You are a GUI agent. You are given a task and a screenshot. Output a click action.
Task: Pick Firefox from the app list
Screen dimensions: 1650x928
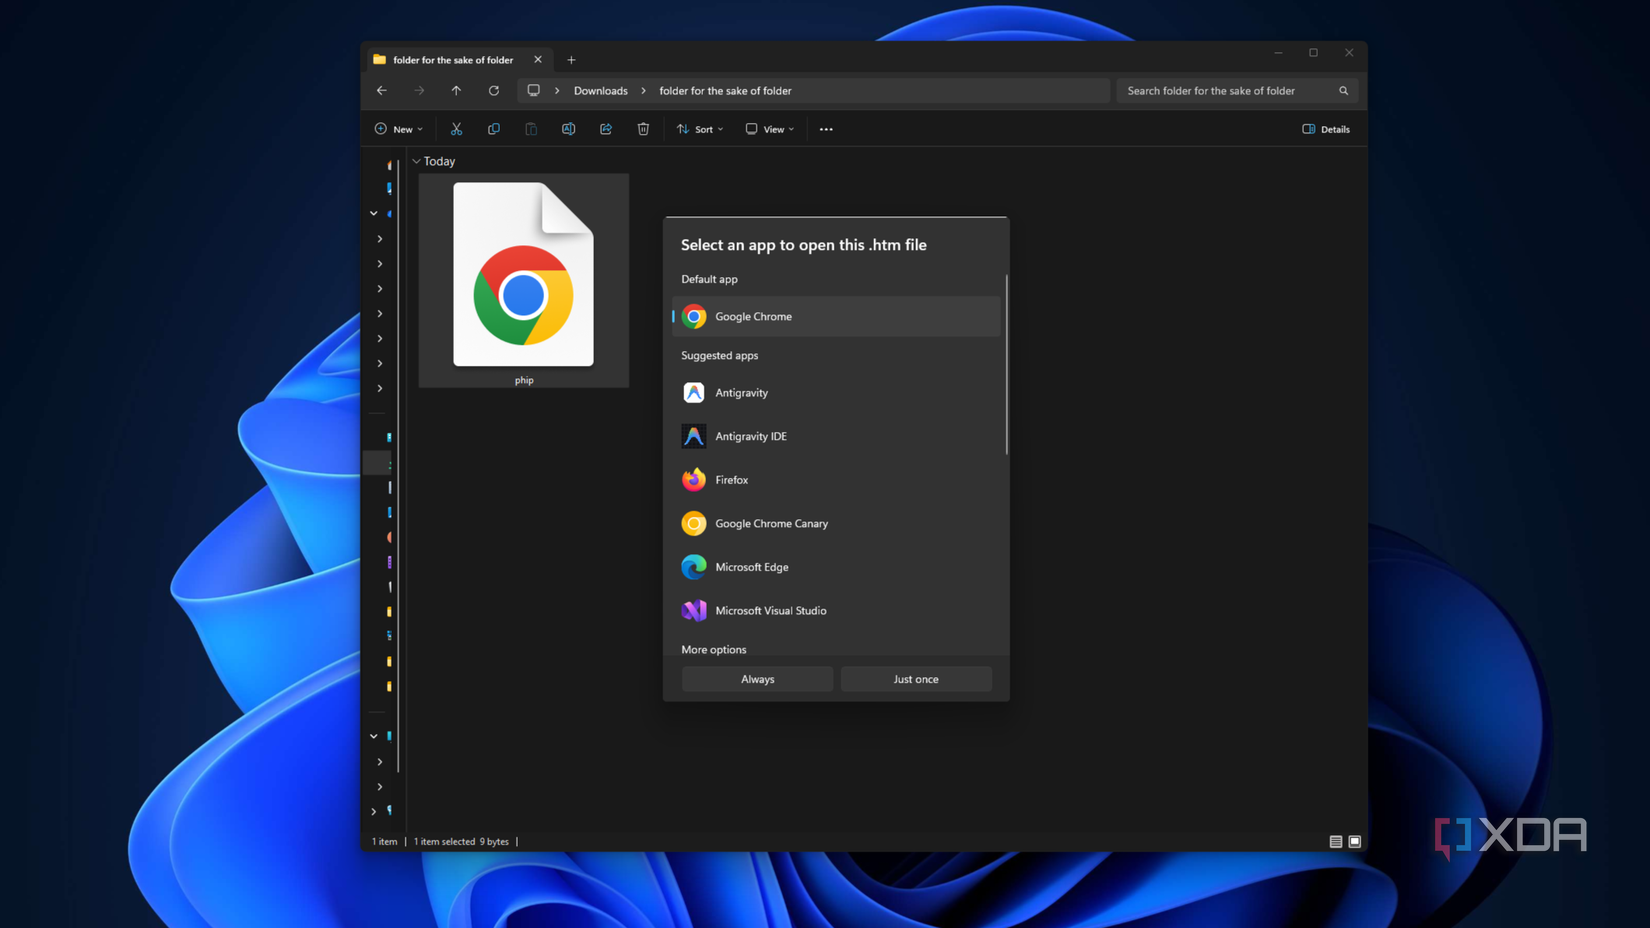pos(837,480)
